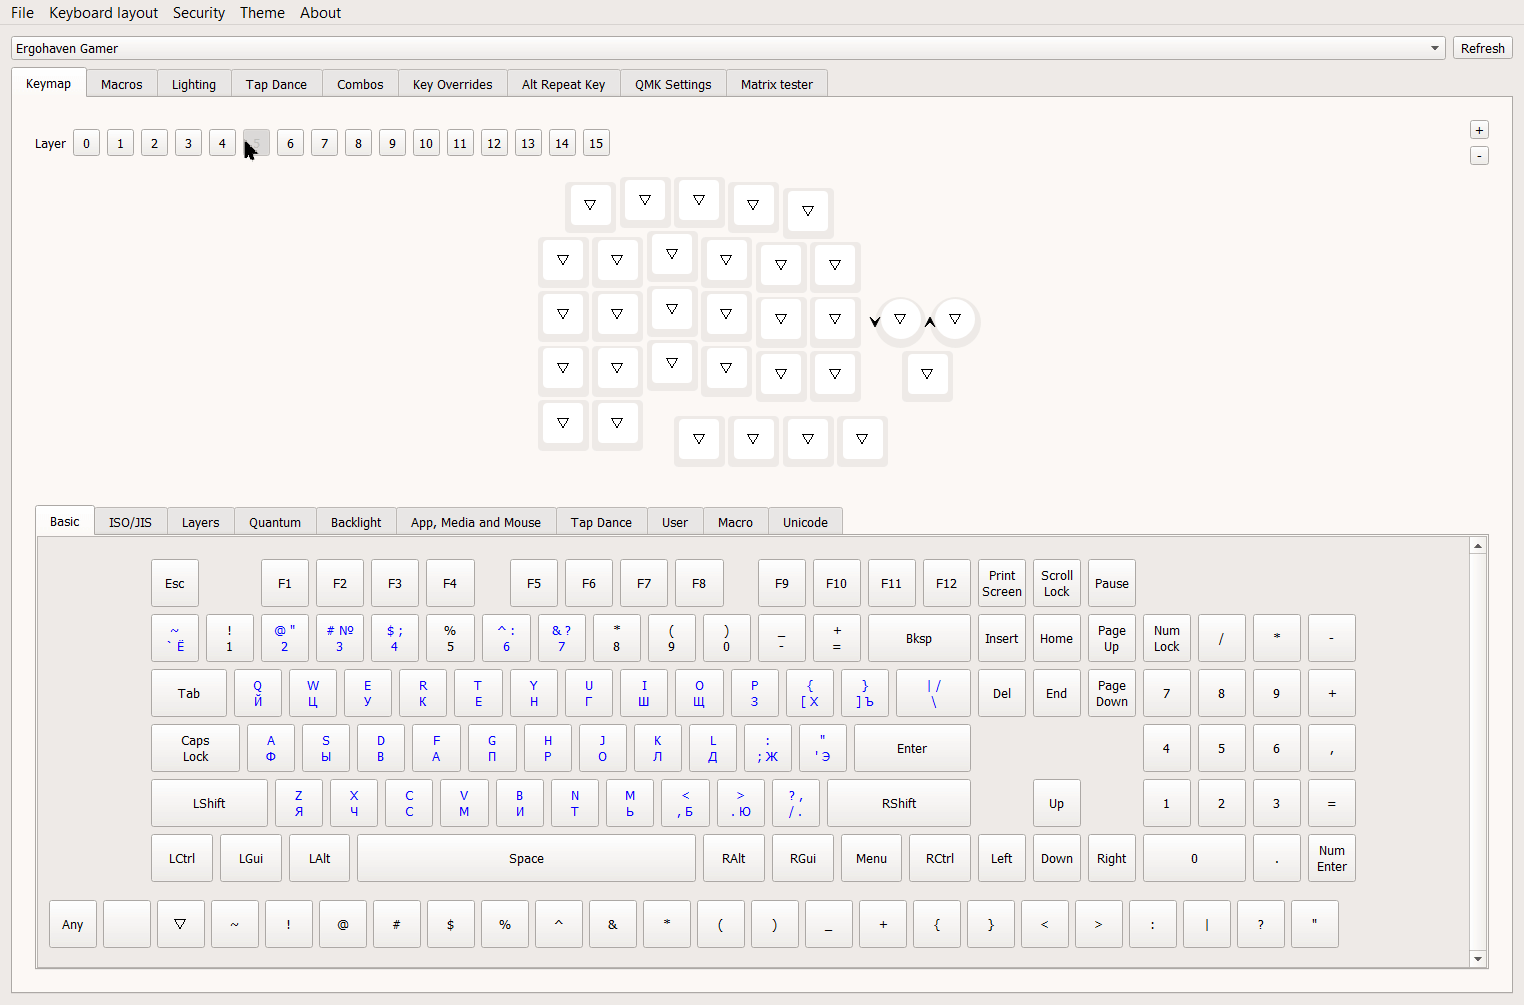Open the Quantum keycodes tab
The width and height of the screenshot is (1524, 1005).
(275, 522)
